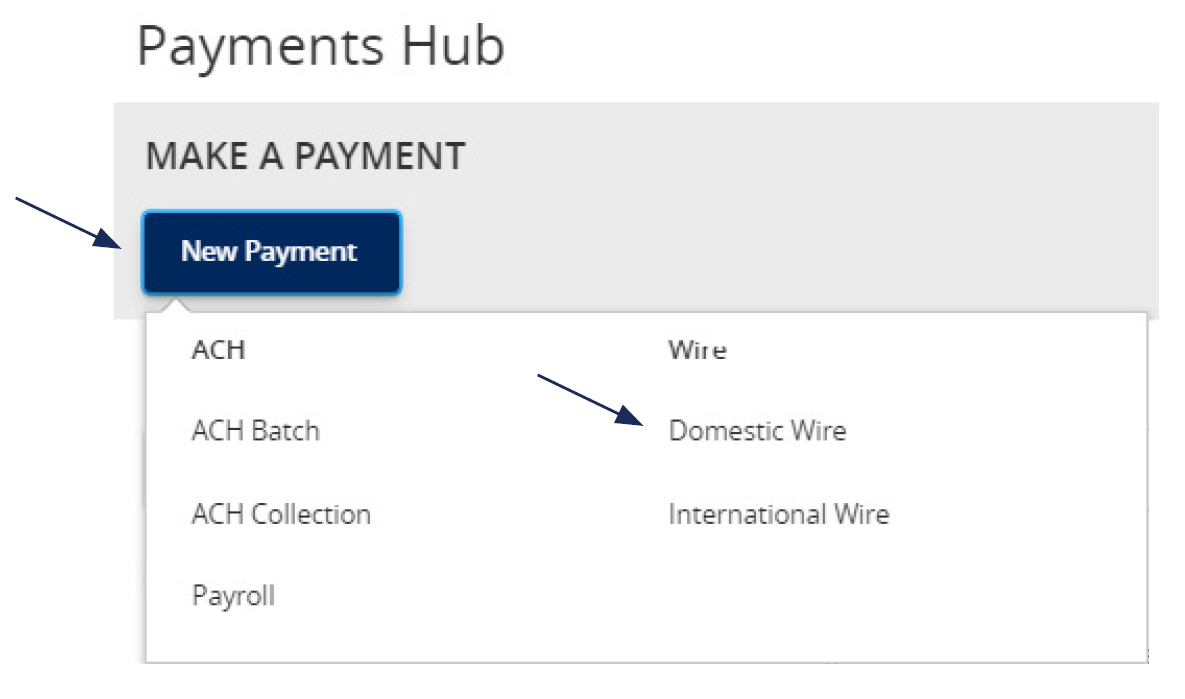The width and height of the screenshot is (1185, 699).
Task: Open the Wire category header
Action: pyautogui.click(x=696, y=350)
